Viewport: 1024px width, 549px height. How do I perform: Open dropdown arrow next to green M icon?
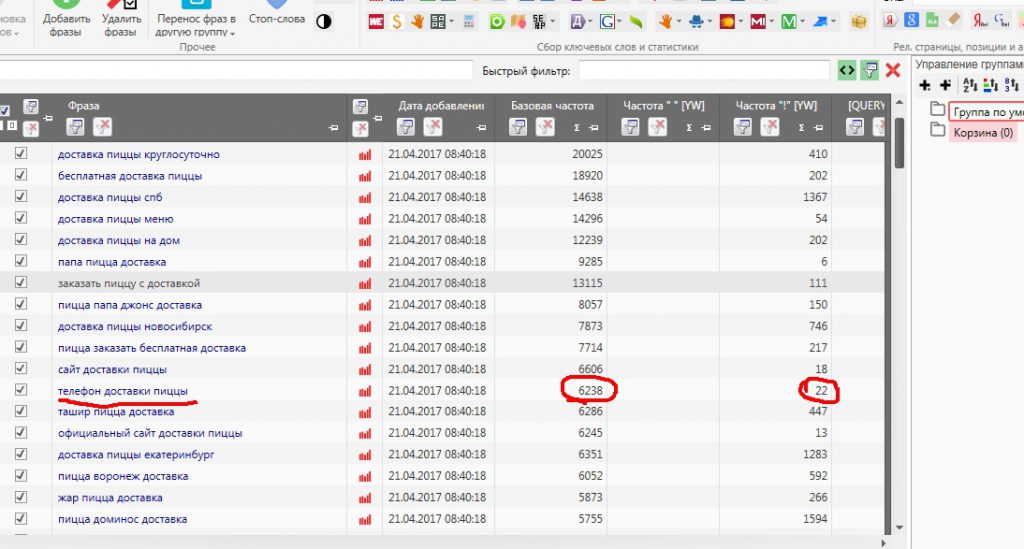[803, 22]
